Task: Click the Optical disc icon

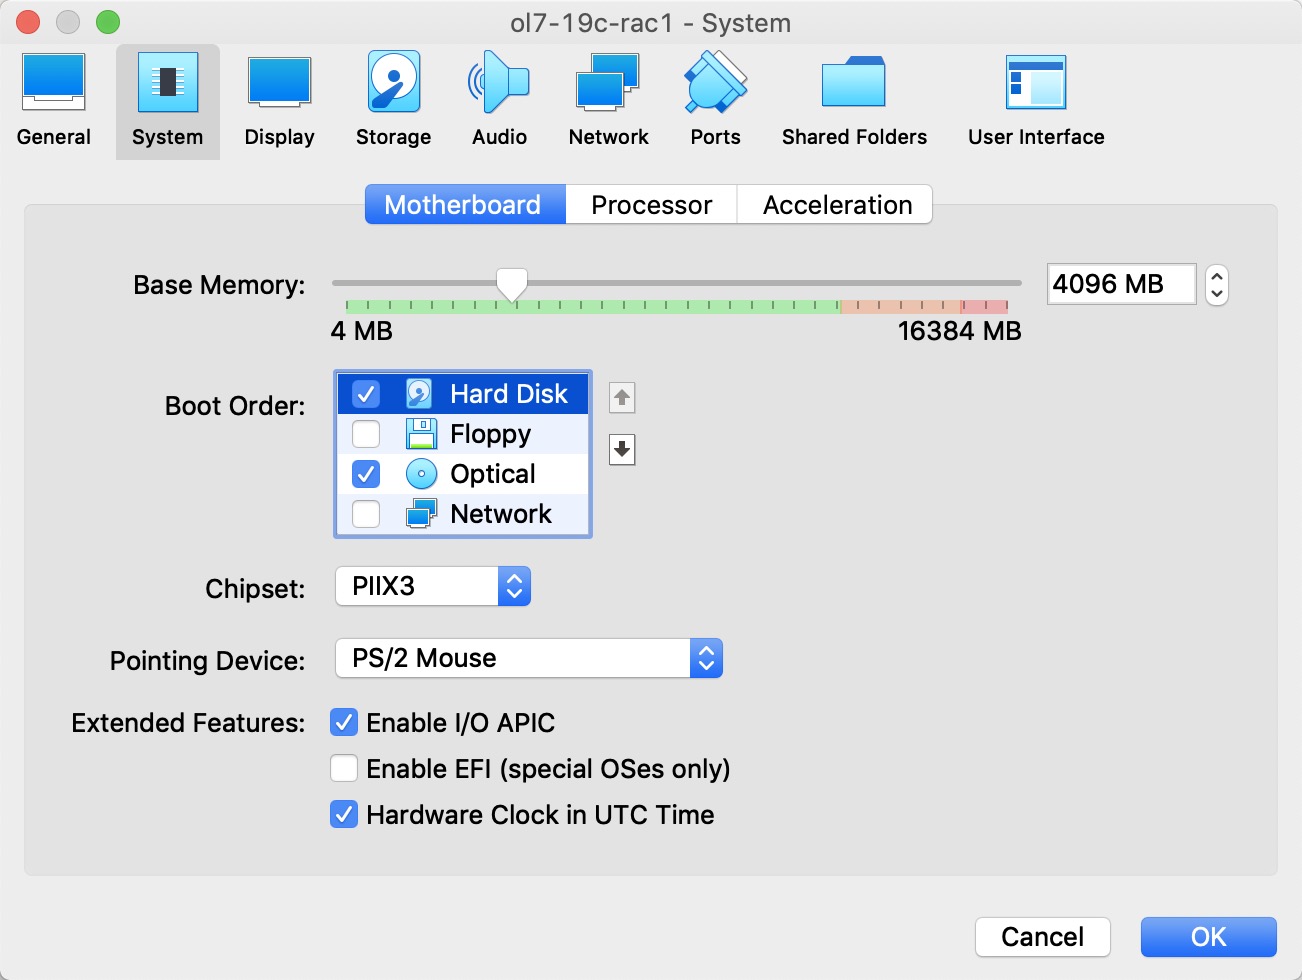Action: [x=421, y=474]
